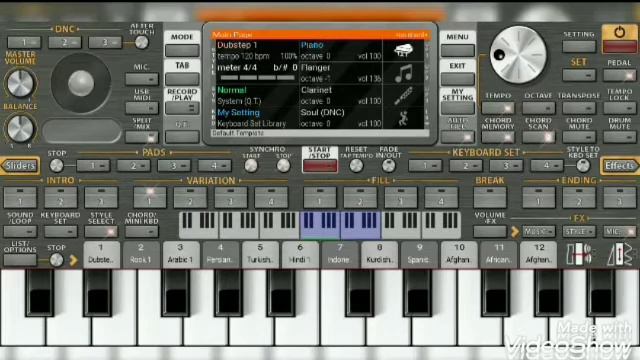The image size is (640, 360).
Task: Toggle CHORD SCAN
Action: click(538, 137)
